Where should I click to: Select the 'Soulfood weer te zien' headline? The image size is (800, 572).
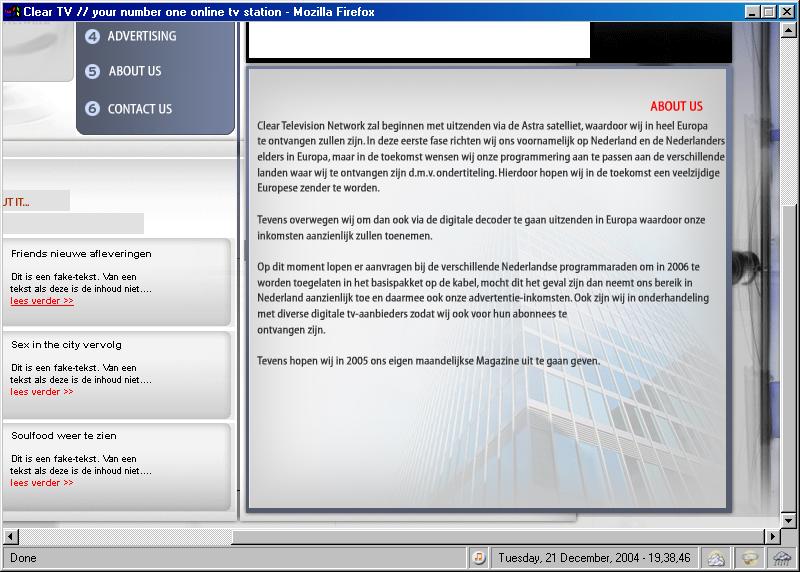64,435
